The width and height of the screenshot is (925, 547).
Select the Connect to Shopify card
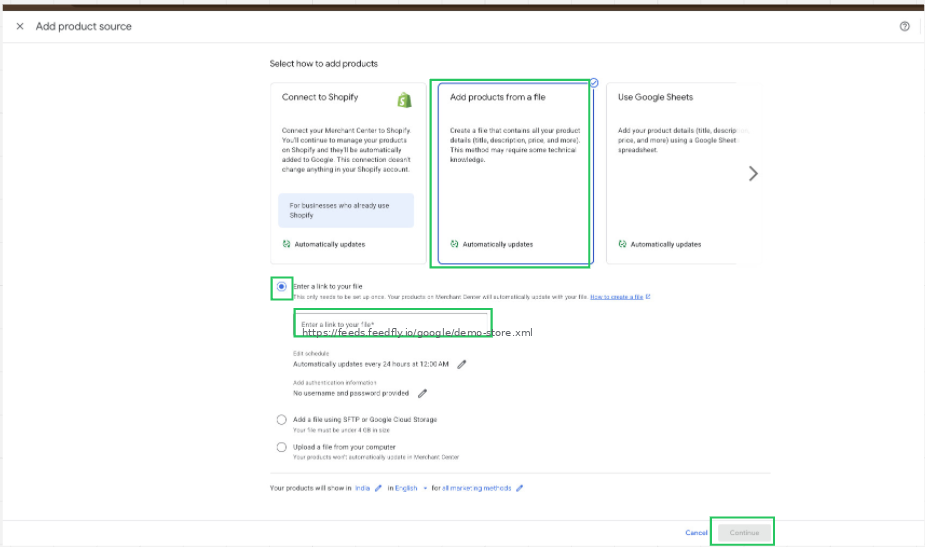(348, 173)
